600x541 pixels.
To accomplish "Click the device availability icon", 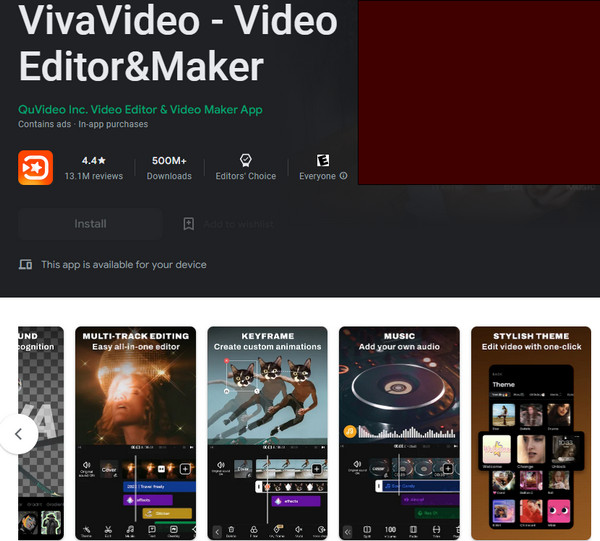I will (x=26, y=264).
